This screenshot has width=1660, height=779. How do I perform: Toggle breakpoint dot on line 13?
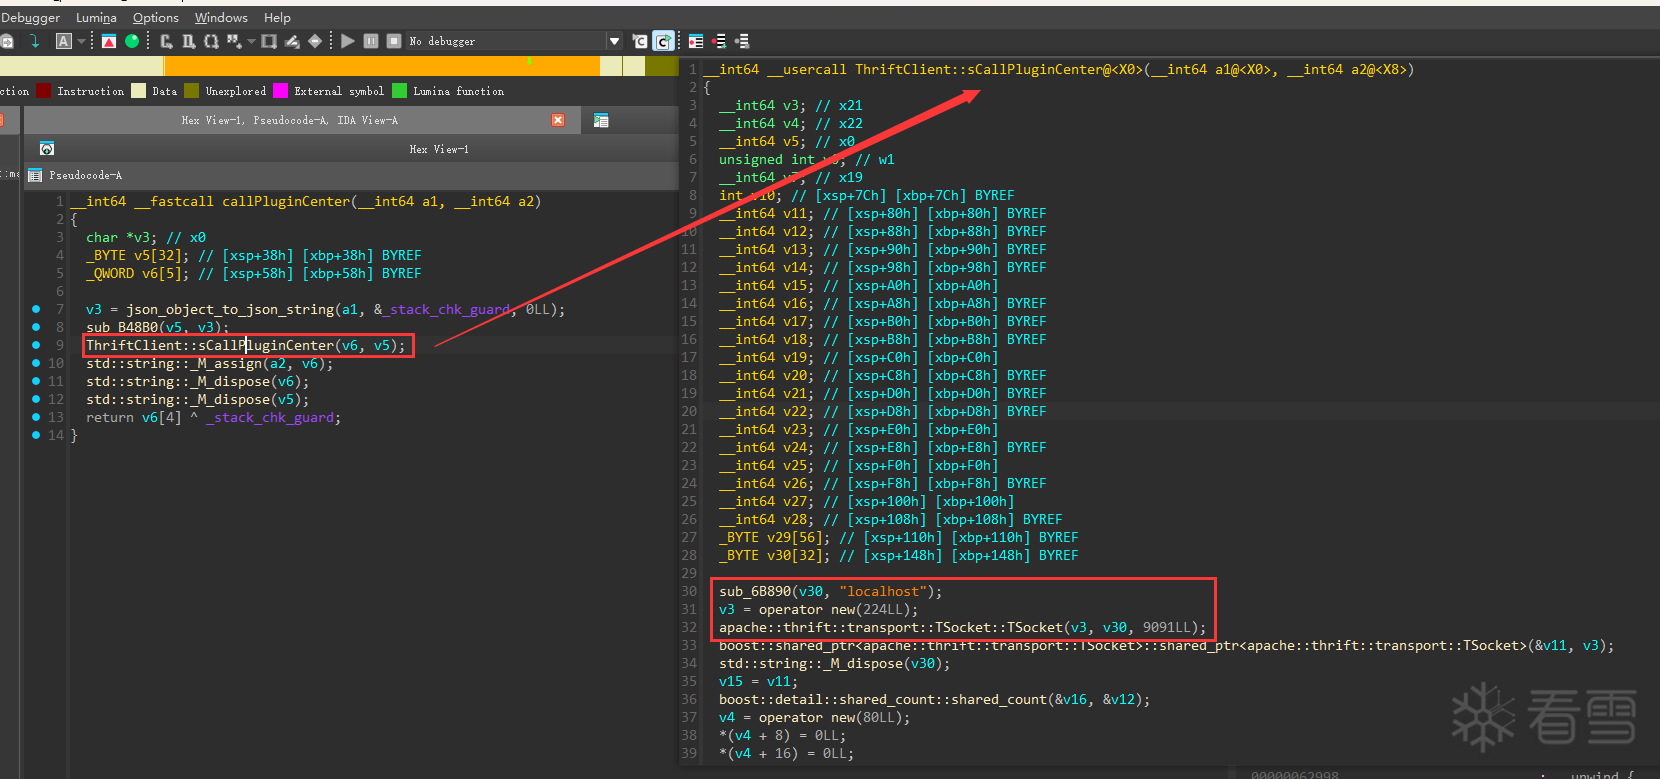(x=36, y=417)
